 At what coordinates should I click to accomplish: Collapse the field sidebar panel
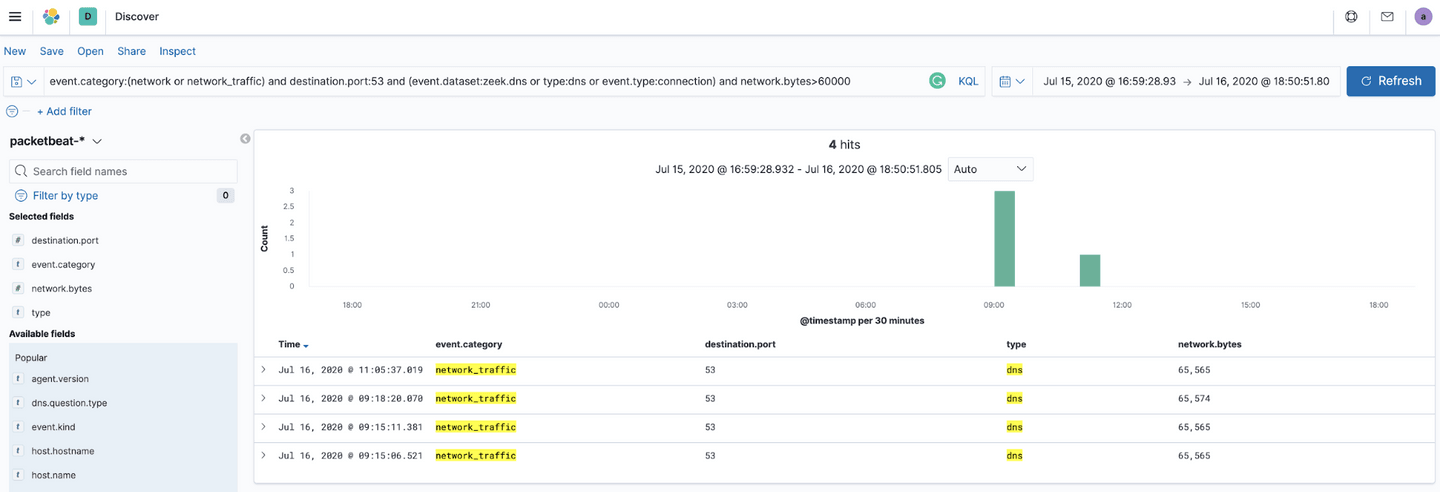point(245,139)
